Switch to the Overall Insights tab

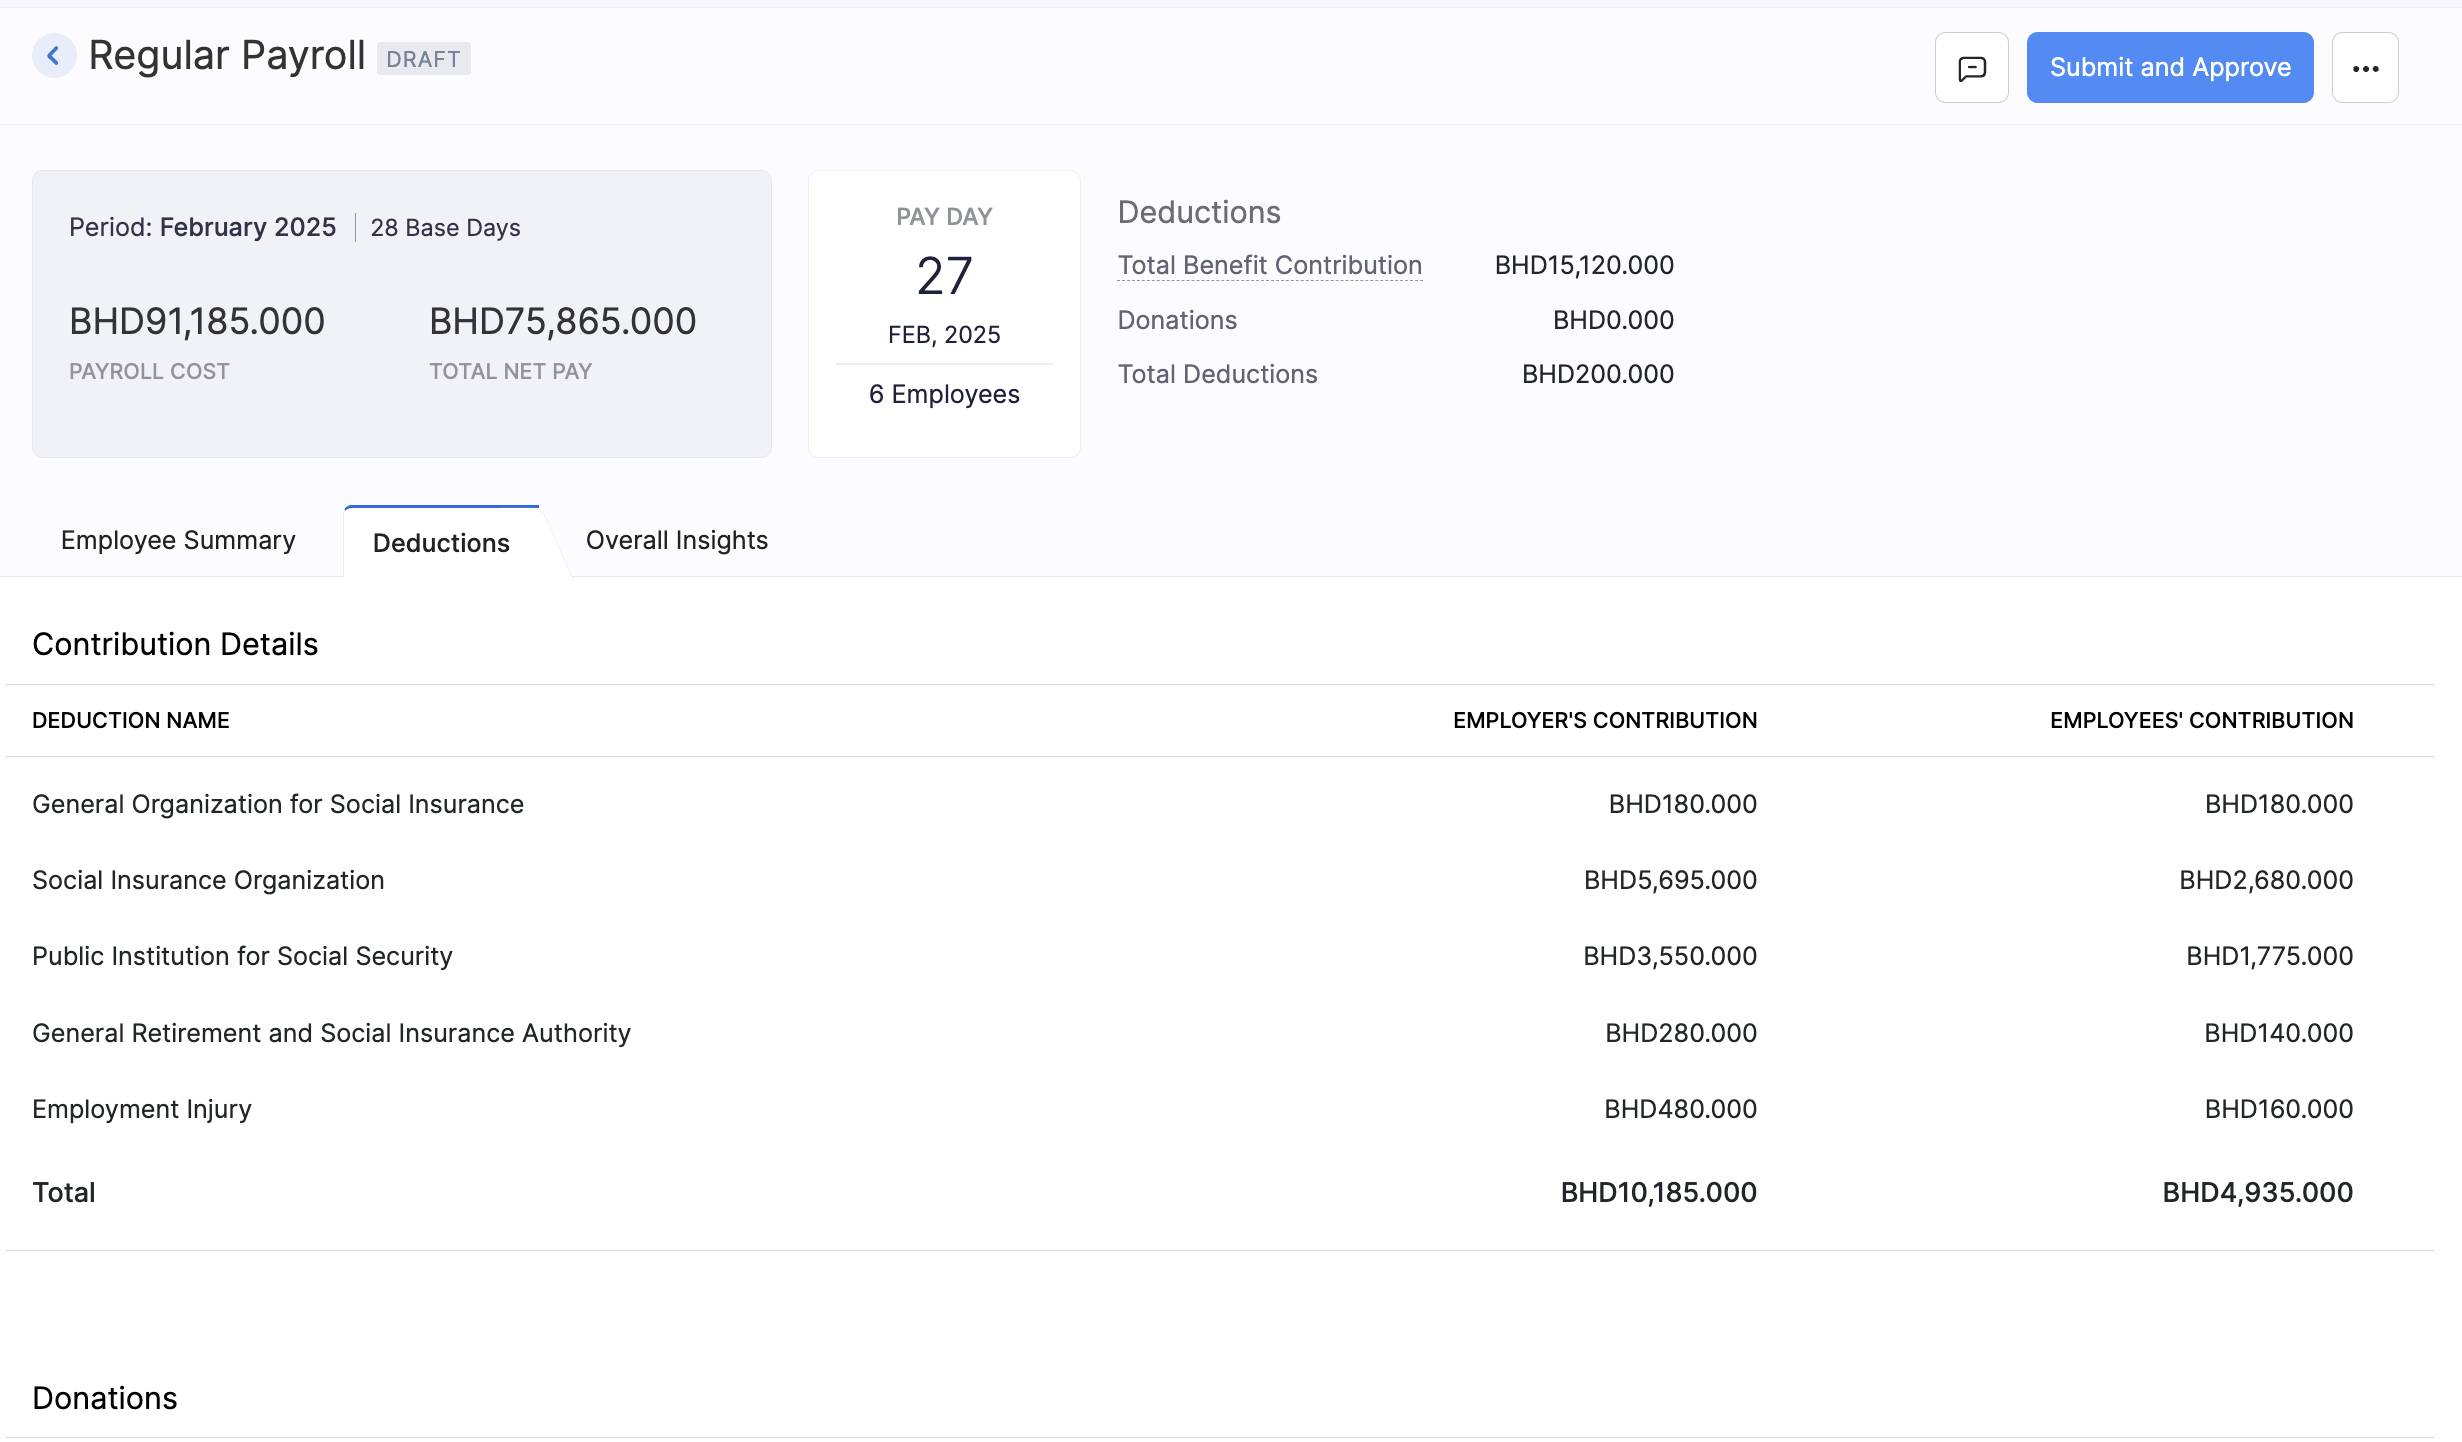click(x=676, y=540)
